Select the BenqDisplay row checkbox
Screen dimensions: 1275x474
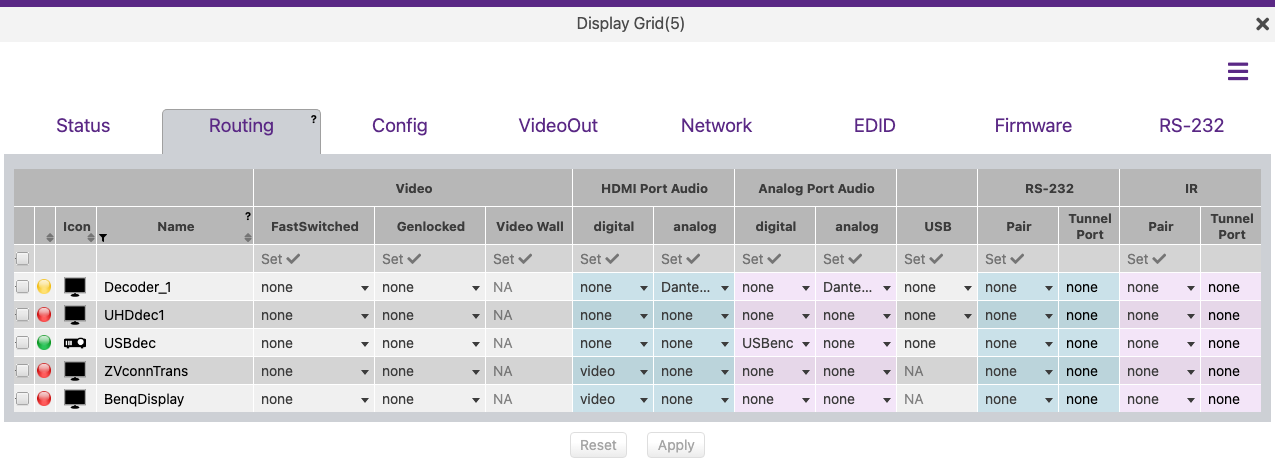point(23,399)
